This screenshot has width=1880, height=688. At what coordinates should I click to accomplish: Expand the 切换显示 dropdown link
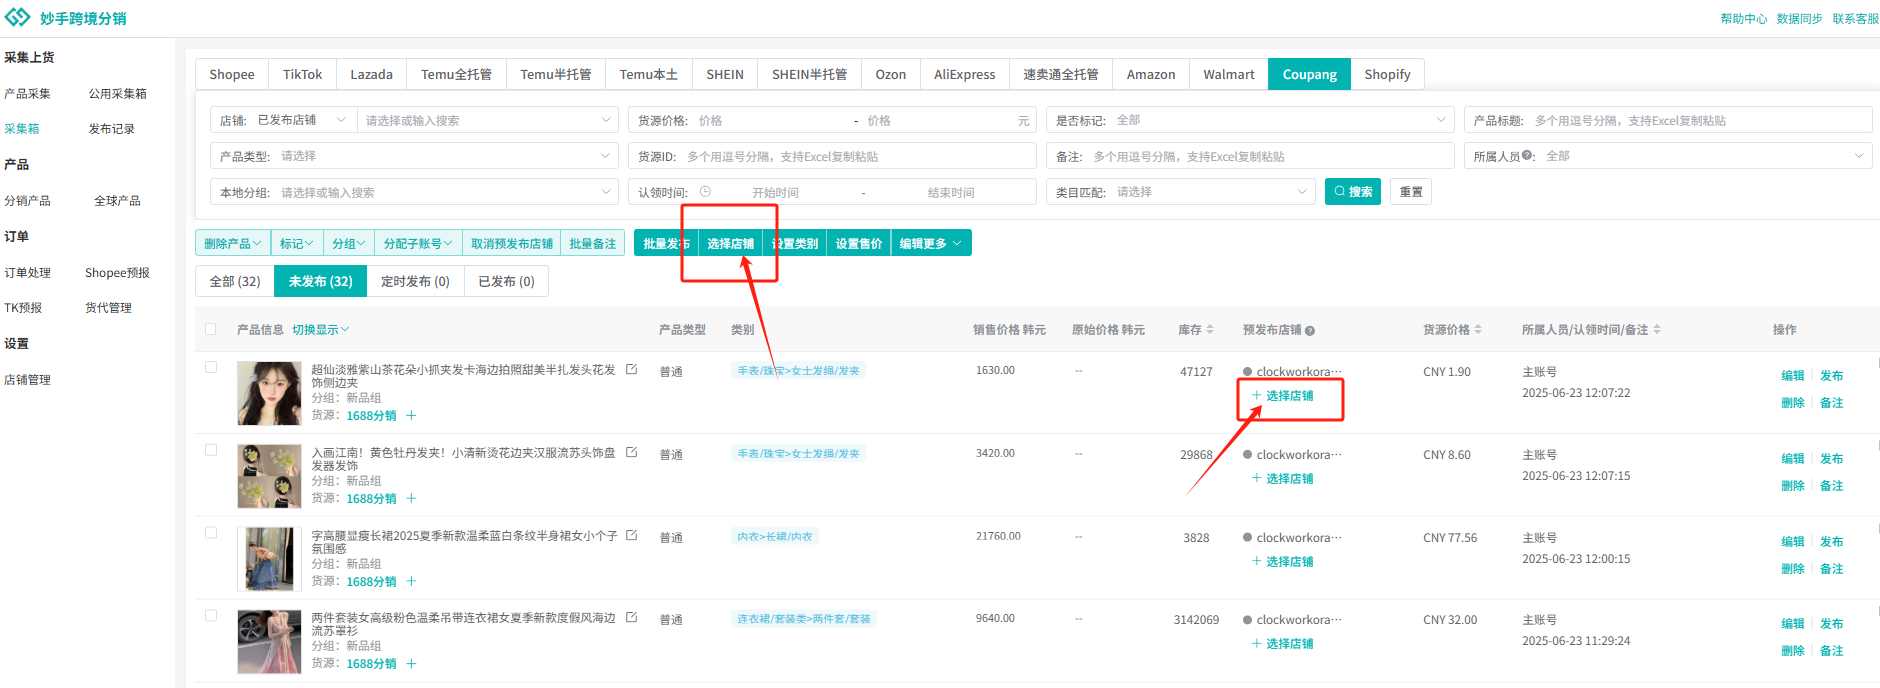tap(320, 329)
